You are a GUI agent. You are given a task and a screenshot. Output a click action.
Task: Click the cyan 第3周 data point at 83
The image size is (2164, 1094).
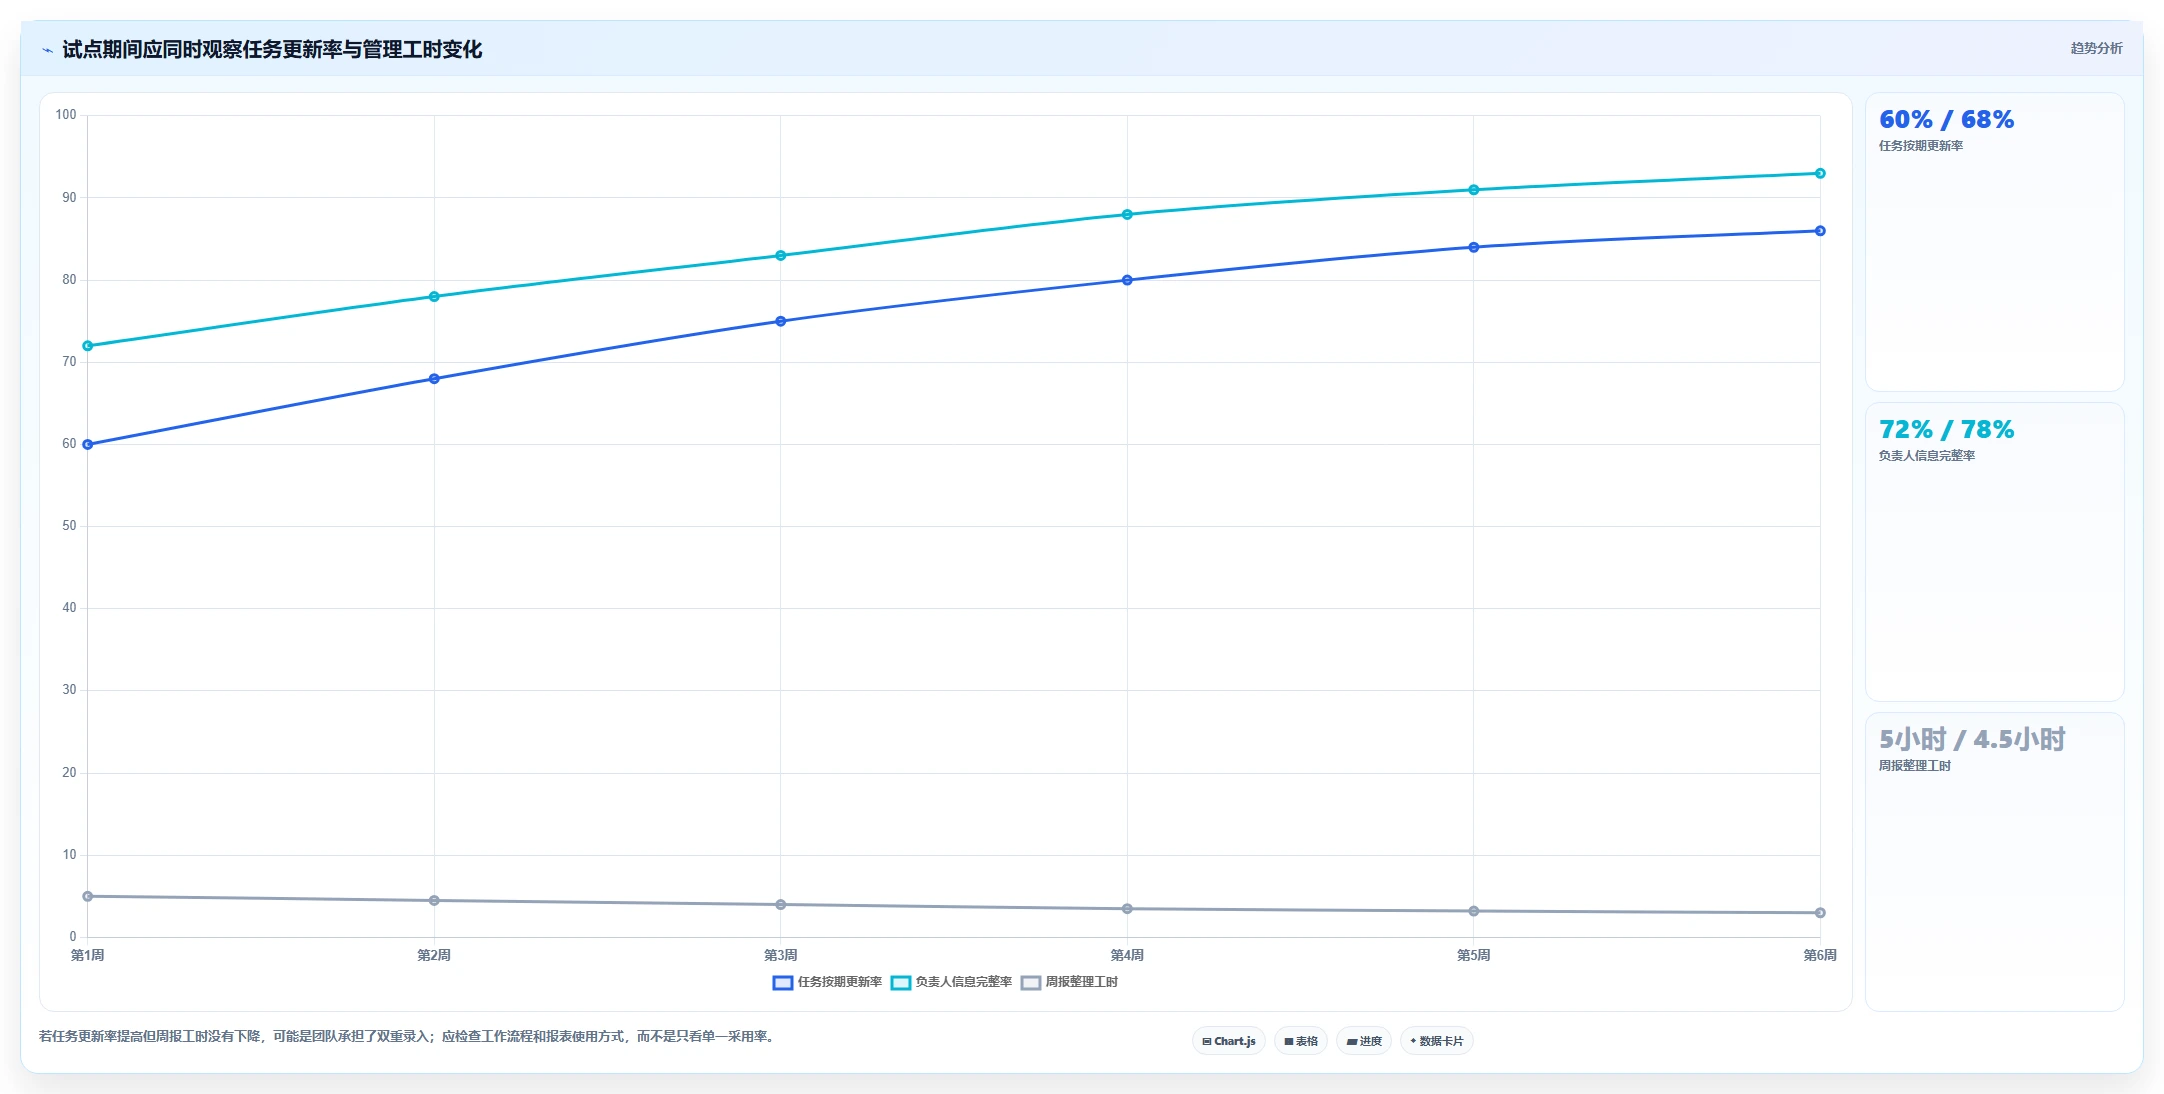(x=781, y=255)
